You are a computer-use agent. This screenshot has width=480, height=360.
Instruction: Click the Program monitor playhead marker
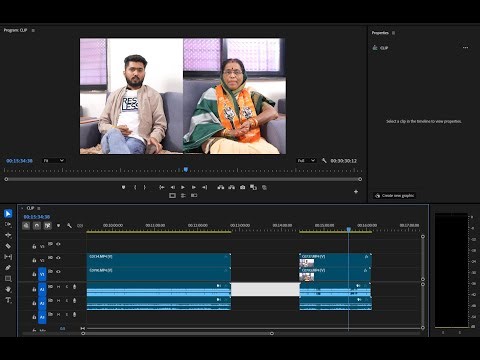[x=186, y=170]
